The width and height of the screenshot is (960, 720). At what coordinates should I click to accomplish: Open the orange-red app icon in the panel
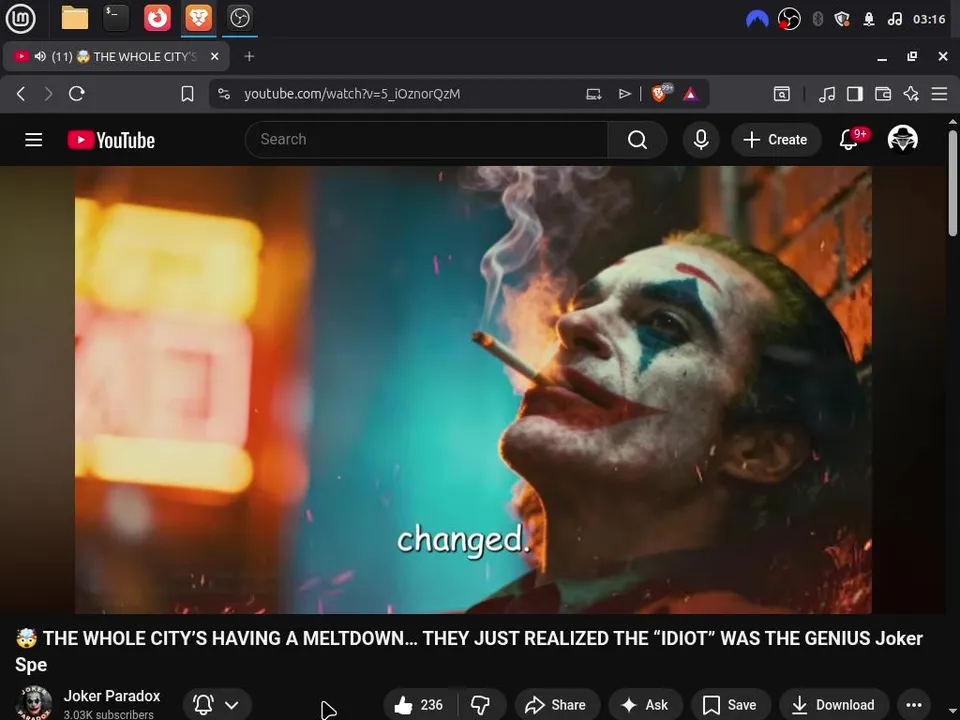tap(157, 18)
